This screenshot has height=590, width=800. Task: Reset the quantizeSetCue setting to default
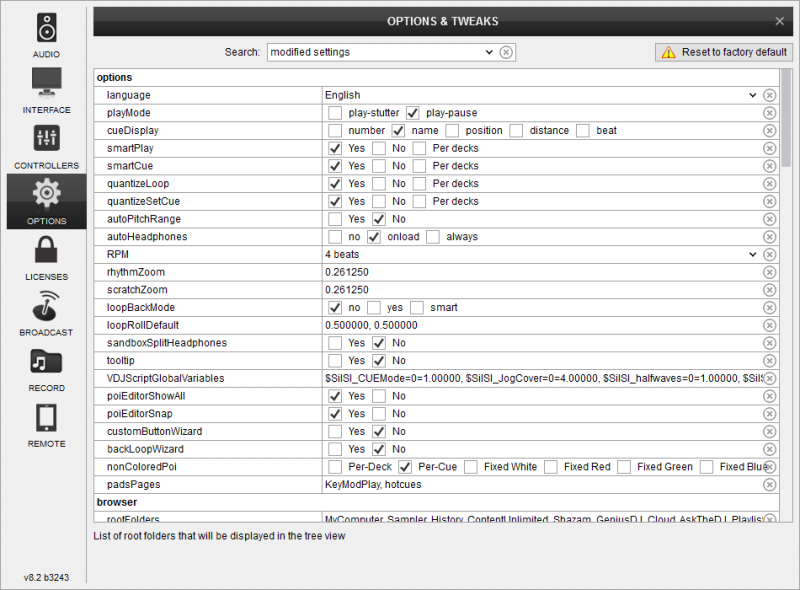(769, 202)
